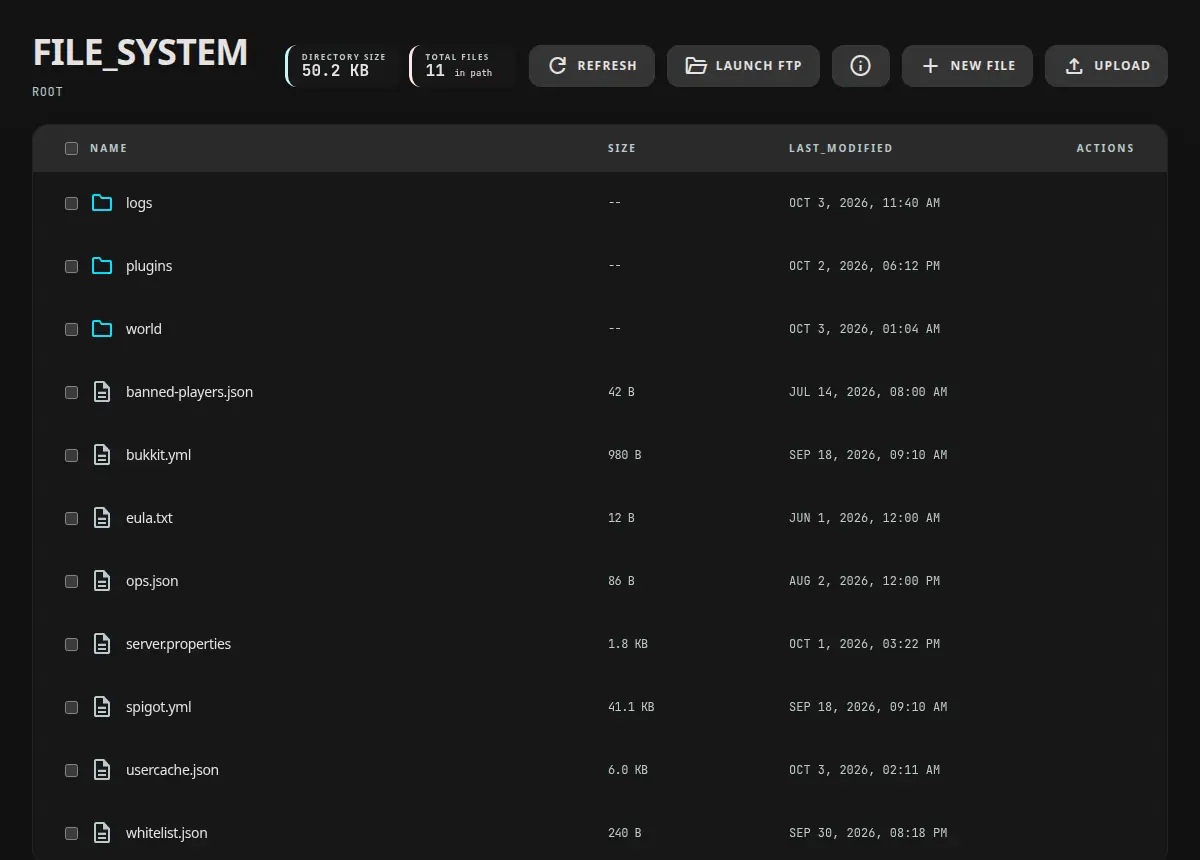Create a new file
1200x860 pixels.
point(967,66)
